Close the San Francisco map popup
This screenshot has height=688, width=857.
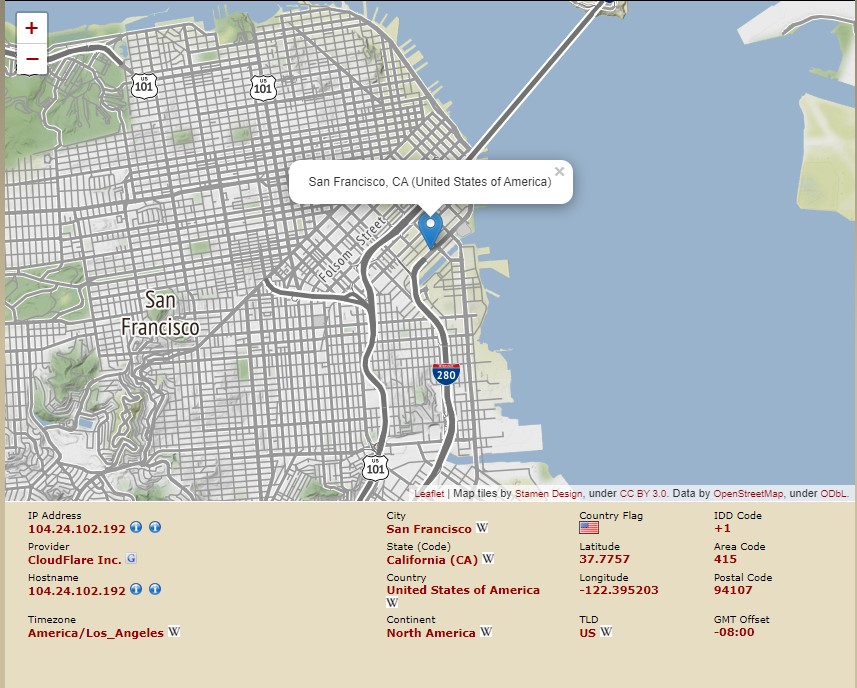[559, 171]
